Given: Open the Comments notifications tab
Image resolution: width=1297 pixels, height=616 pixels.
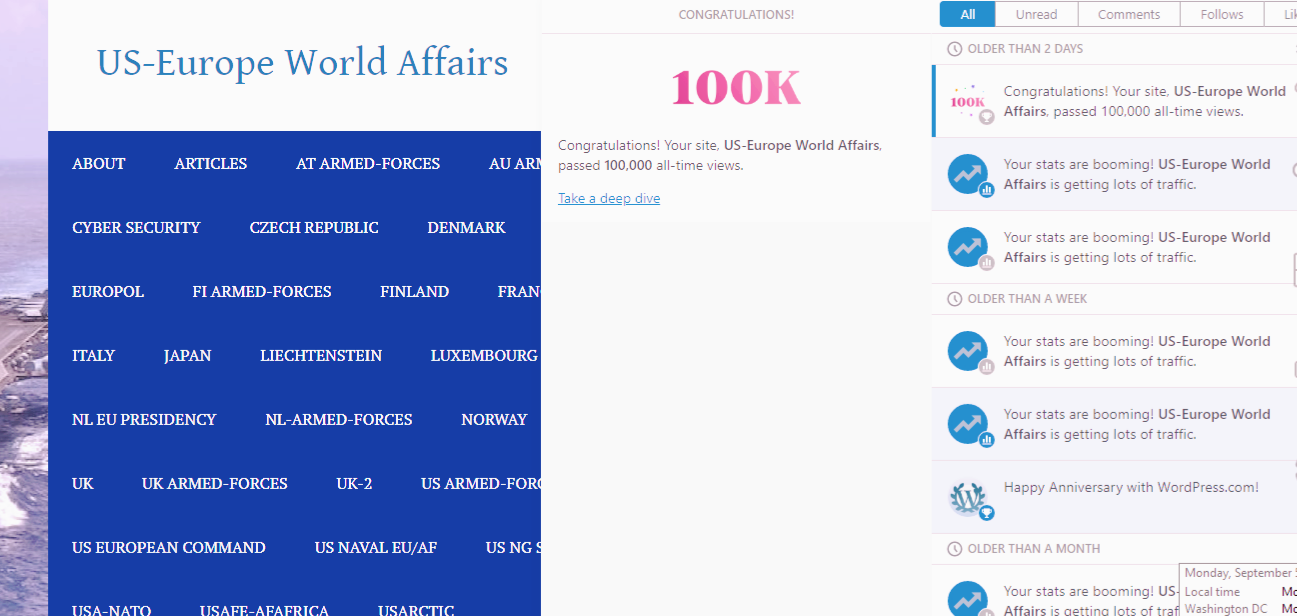Looking at the screenshot, I should (x=1128, y=14).
